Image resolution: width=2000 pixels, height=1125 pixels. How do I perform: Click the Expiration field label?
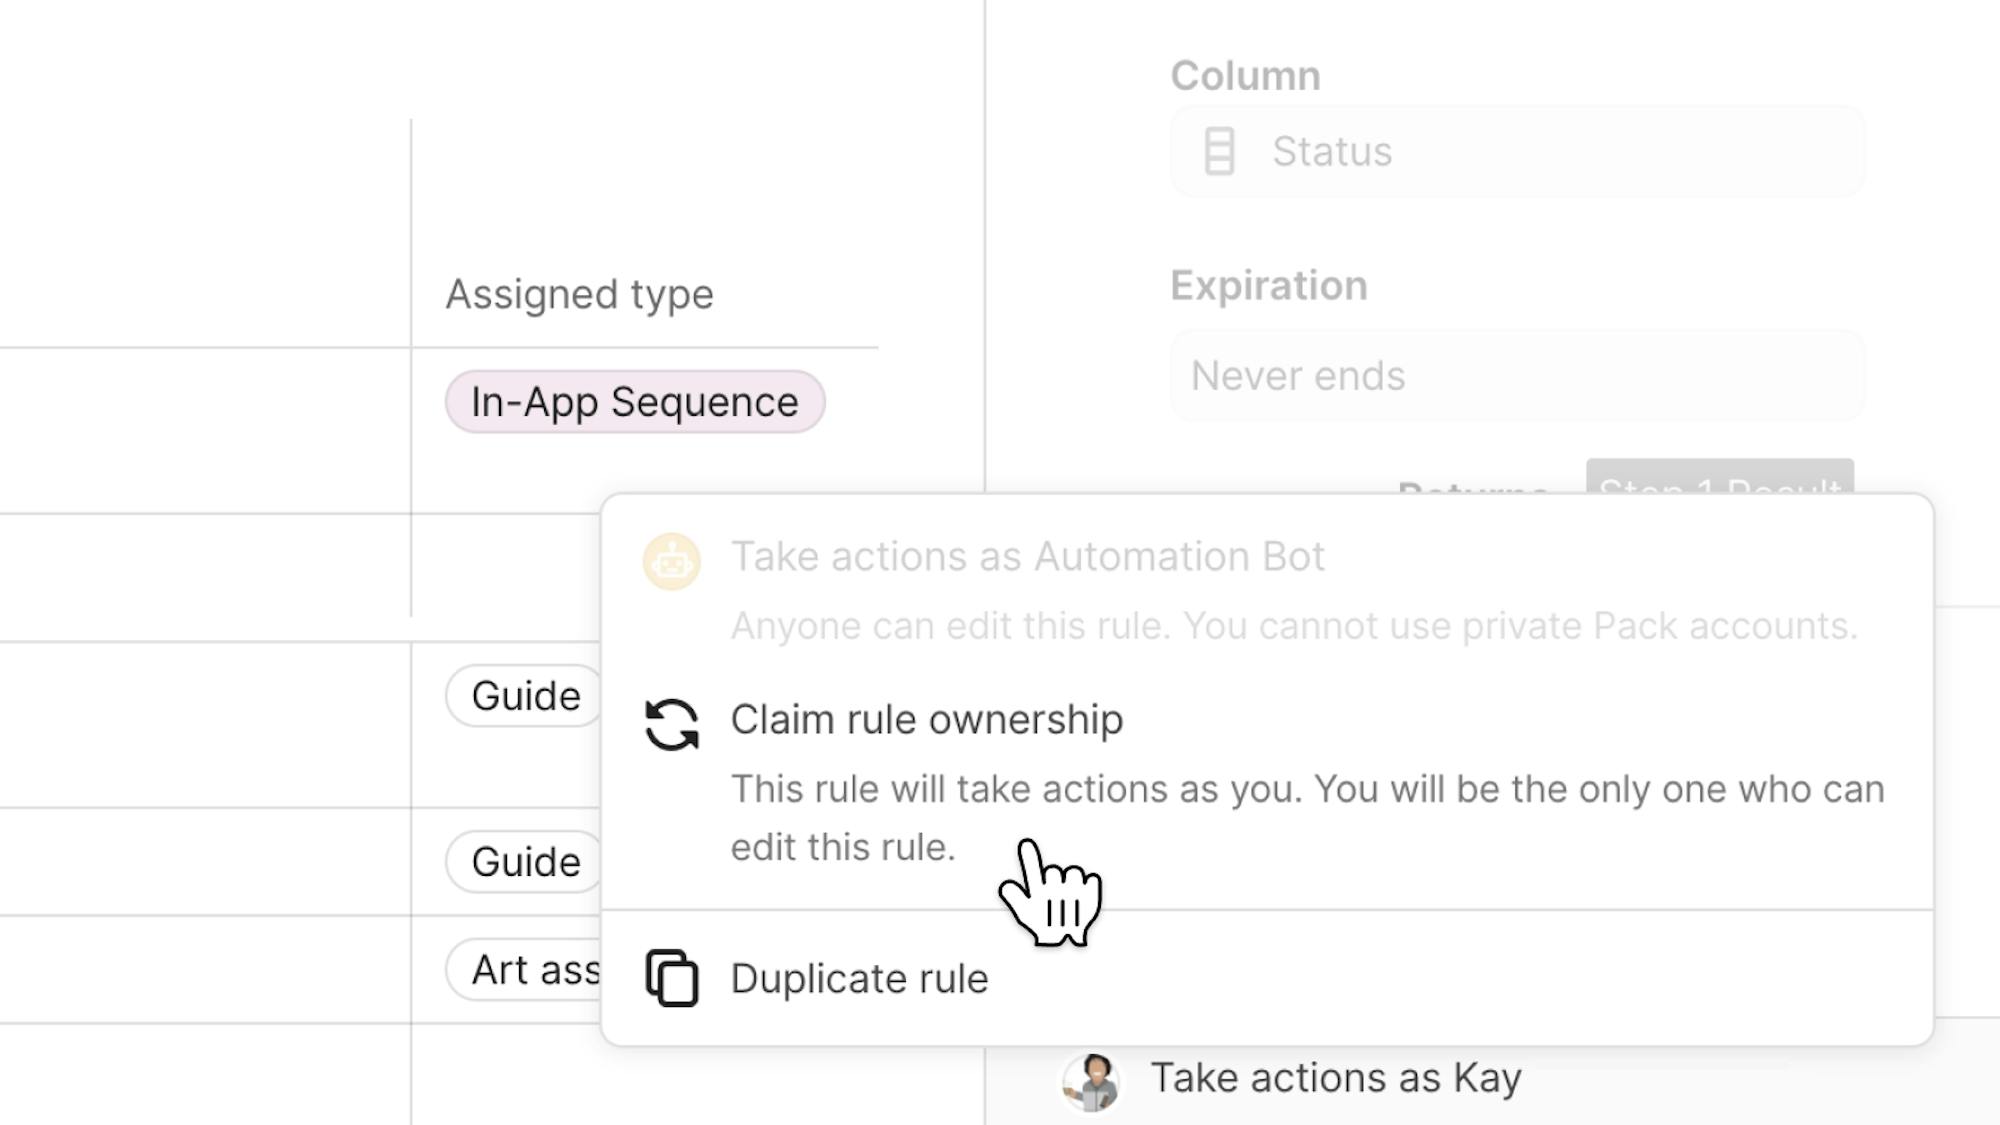coord(1268,286)
